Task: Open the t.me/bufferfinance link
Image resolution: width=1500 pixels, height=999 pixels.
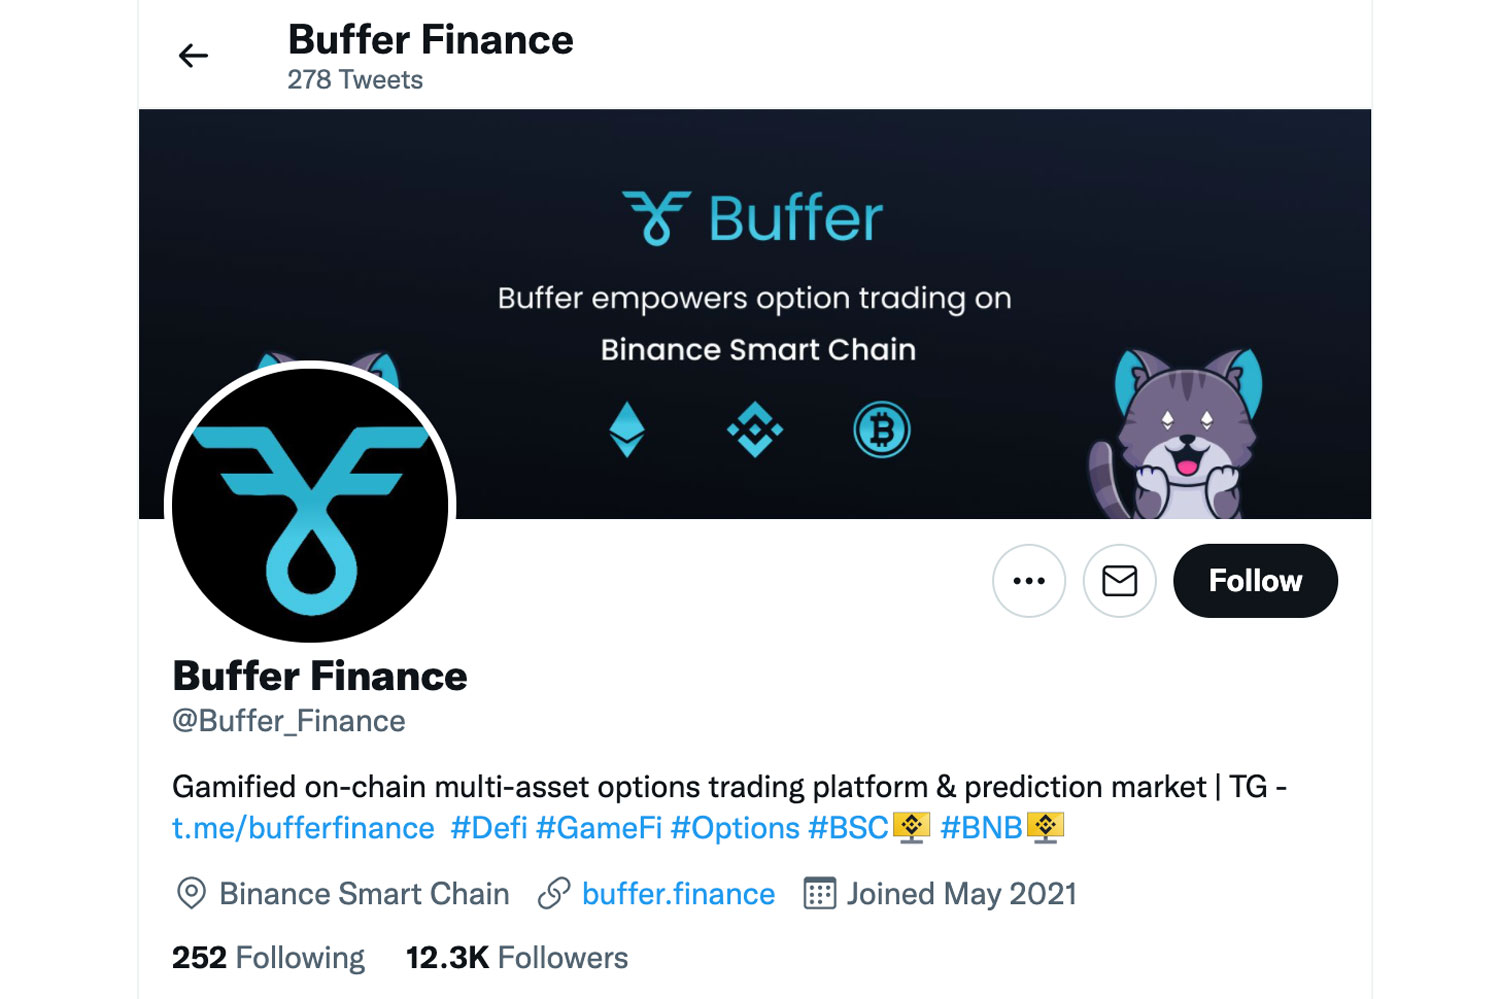Action: point(302,827)
